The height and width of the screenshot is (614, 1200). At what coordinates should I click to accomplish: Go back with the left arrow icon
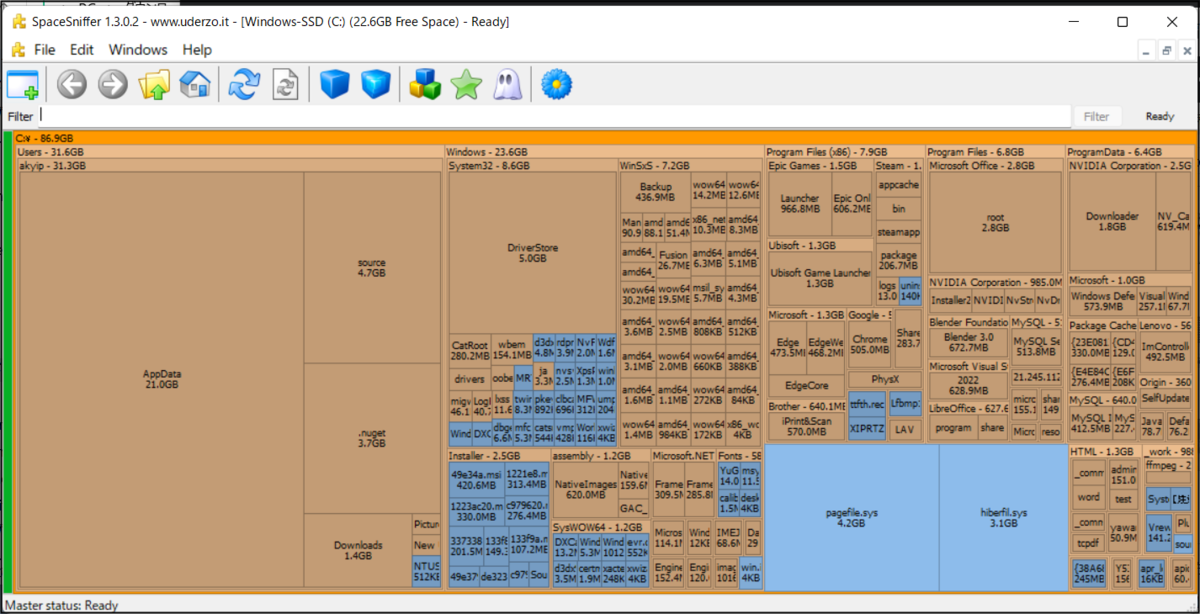coord(71,85)
